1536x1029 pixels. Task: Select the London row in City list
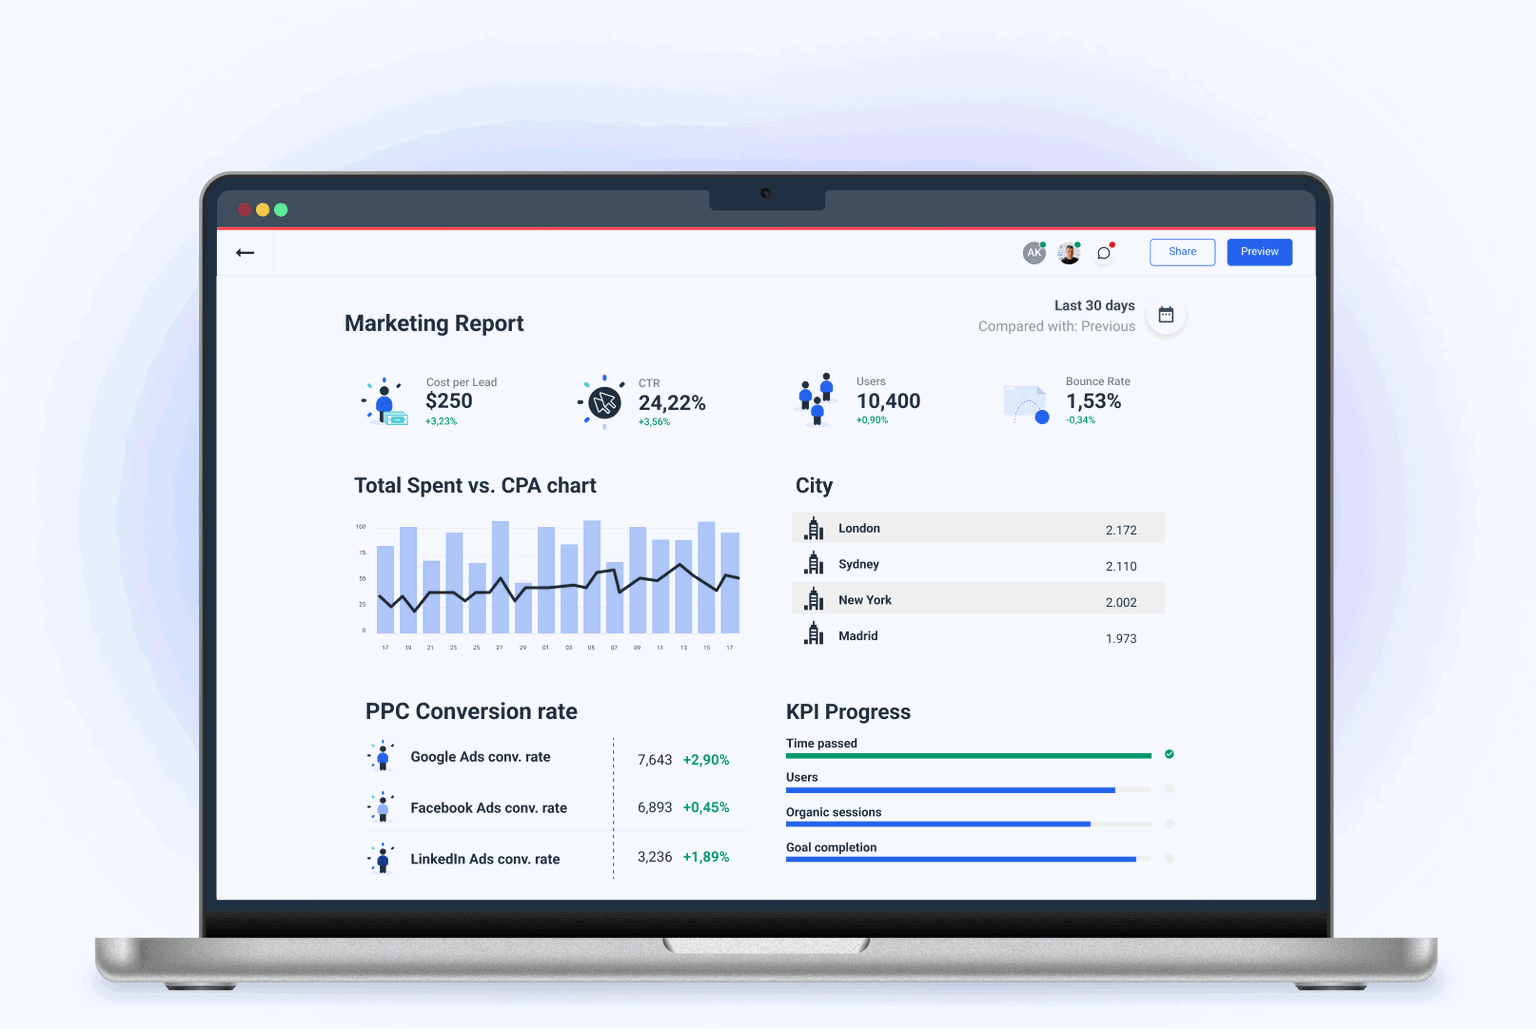978,527
